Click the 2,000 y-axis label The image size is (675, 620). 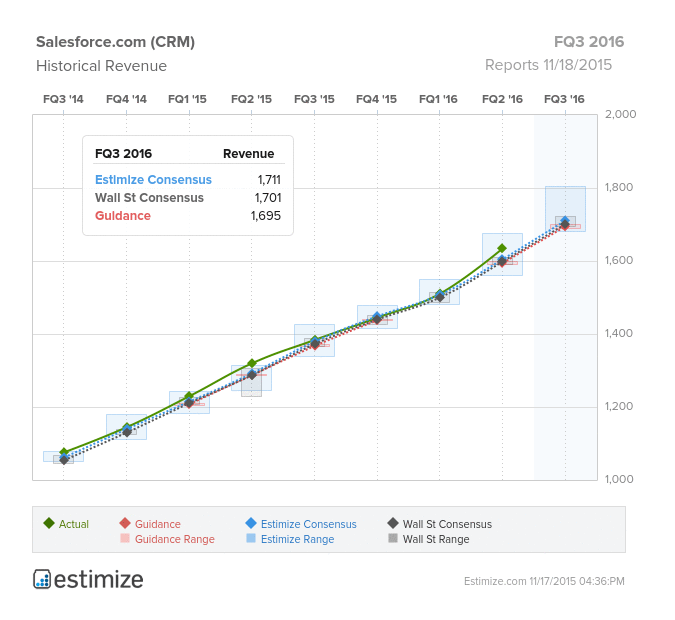coord(620,114)
